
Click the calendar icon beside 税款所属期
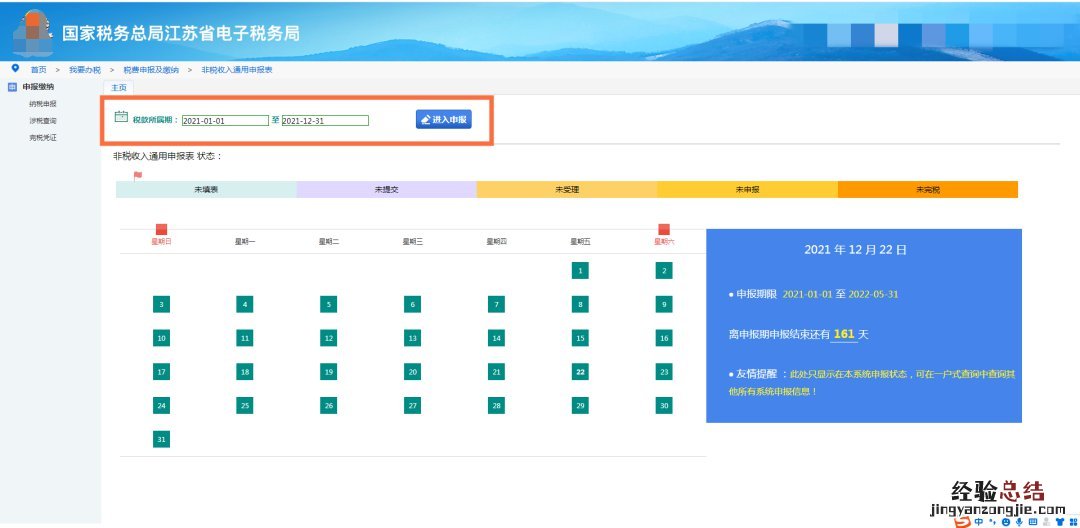[121, 117]
